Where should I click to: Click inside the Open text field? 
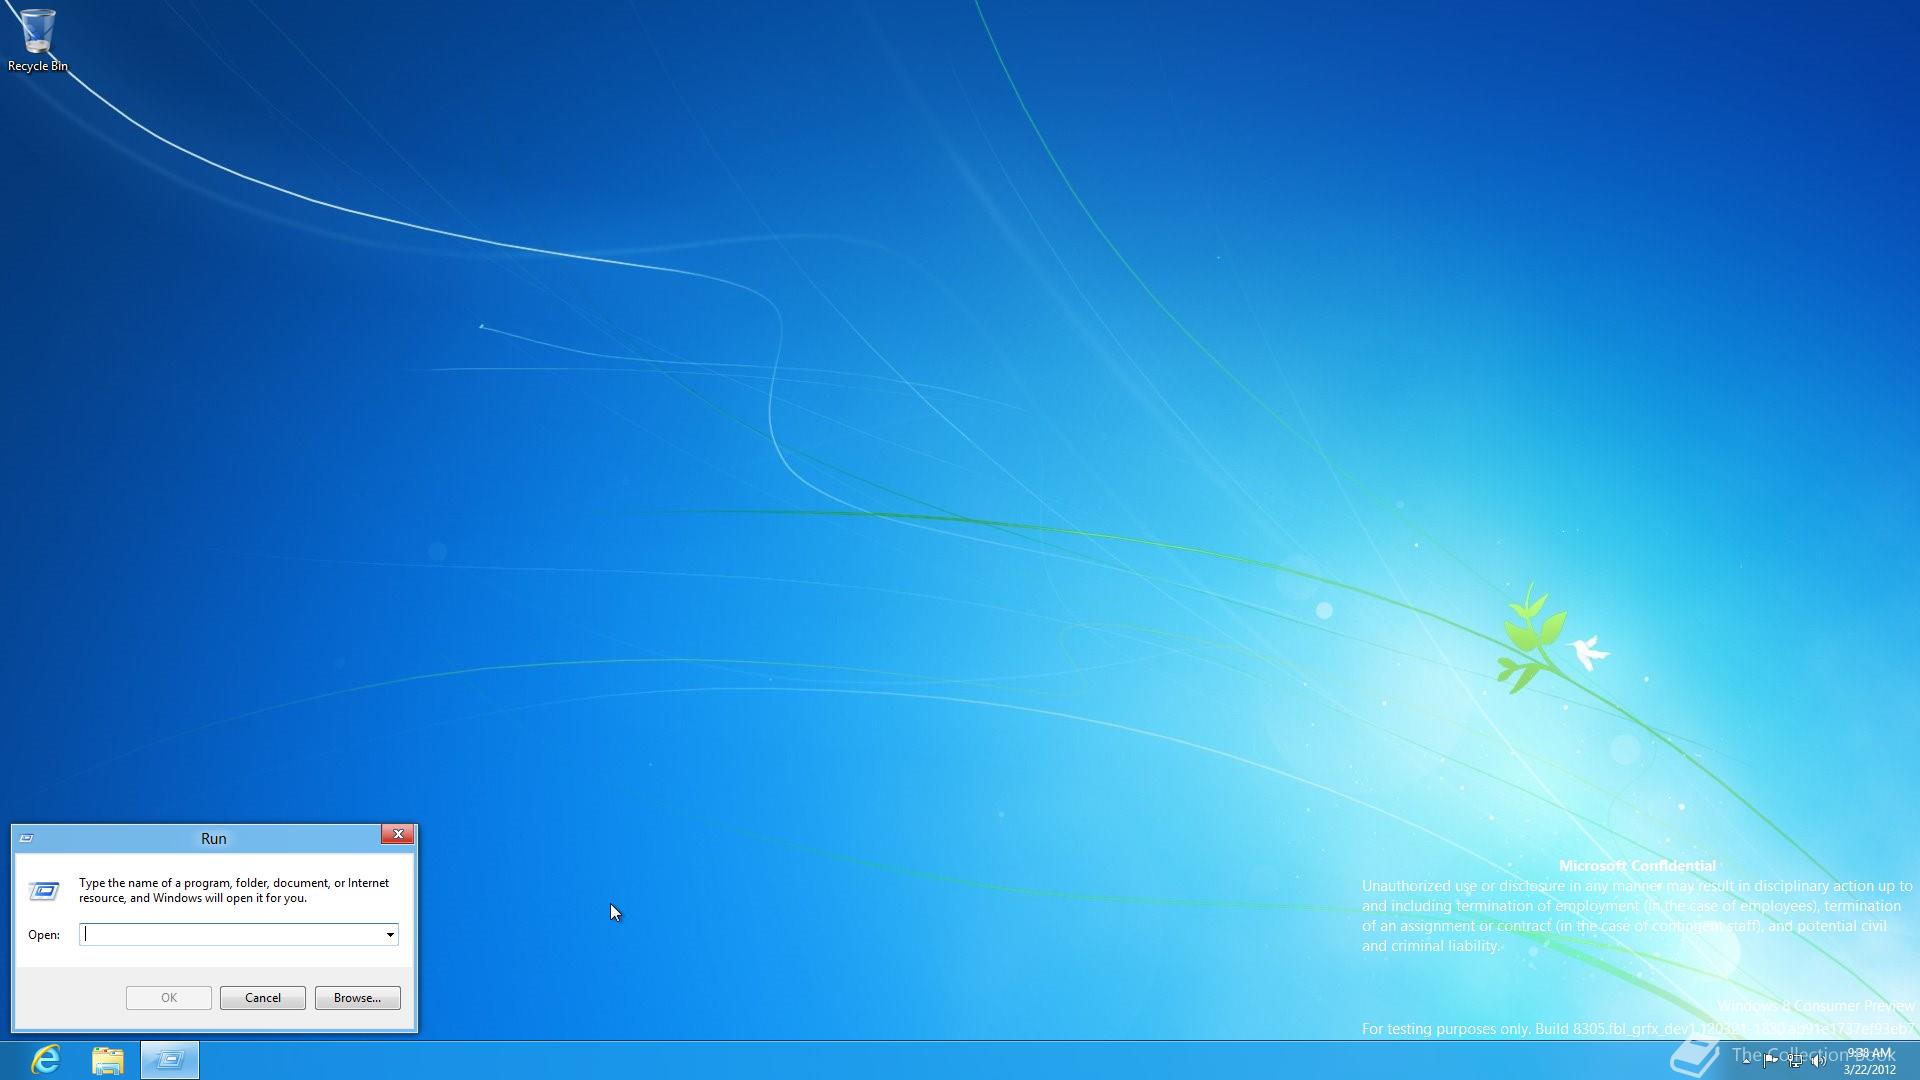click(230, 934)
